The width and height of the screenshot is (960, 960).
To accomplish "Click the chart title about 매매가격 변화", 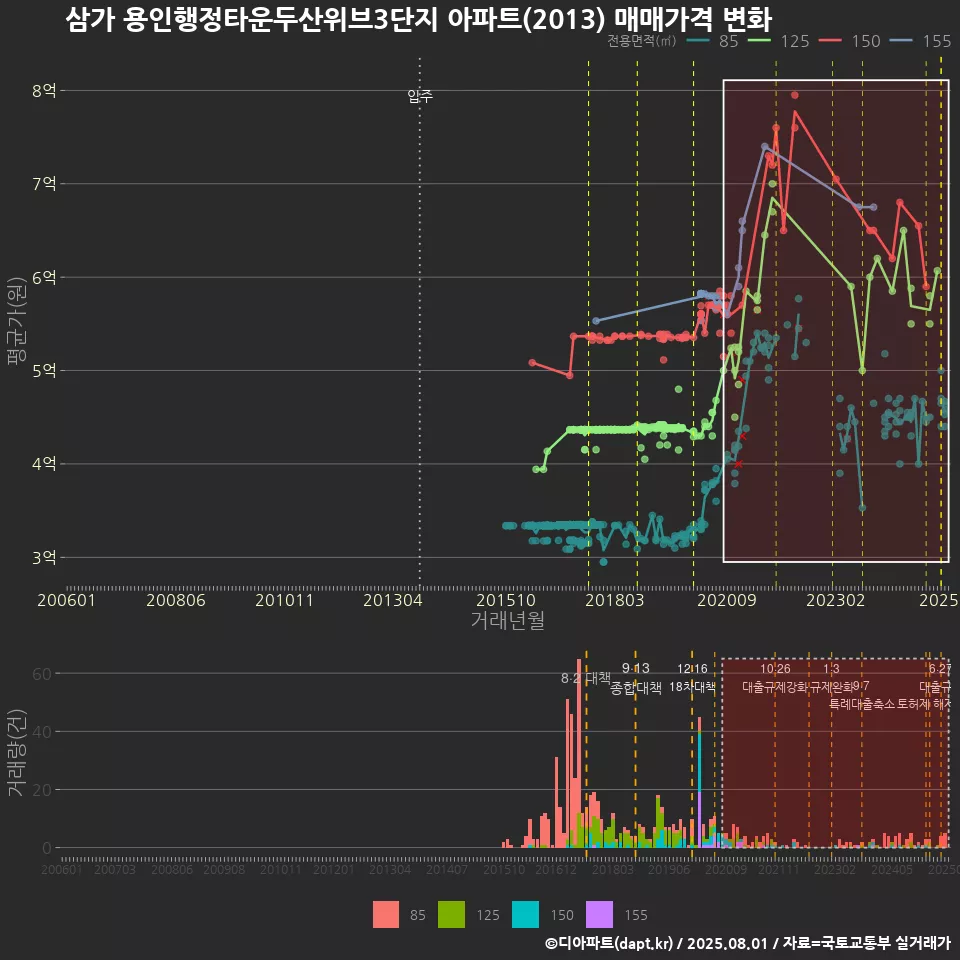I will tap(419, 18).
